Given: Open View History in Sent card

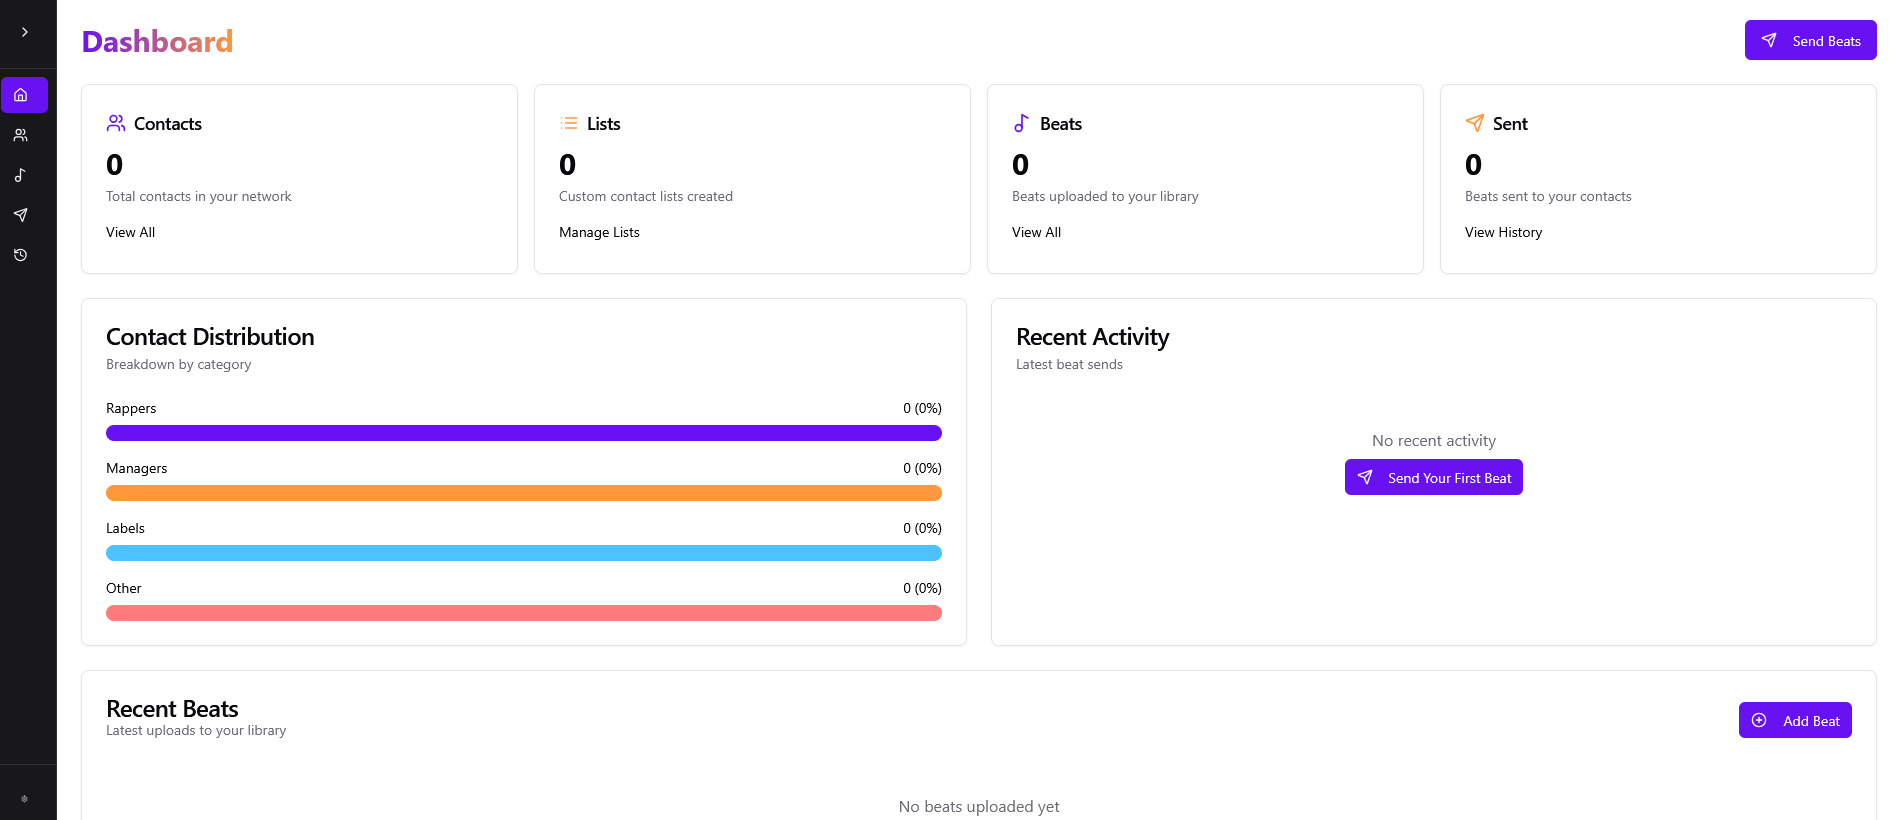Looking at the screenshot, I should [x=1503, y=232].
